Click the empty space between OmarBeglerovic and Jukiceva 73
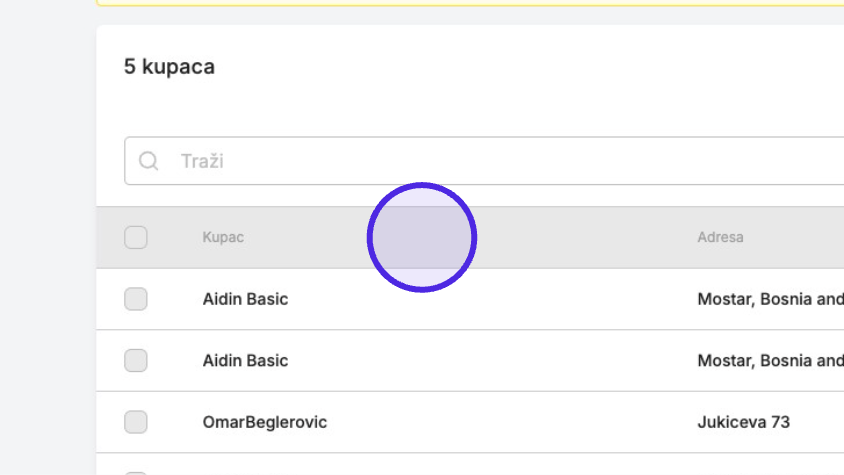This screenshot has width=844, height=475. point(511,422)
